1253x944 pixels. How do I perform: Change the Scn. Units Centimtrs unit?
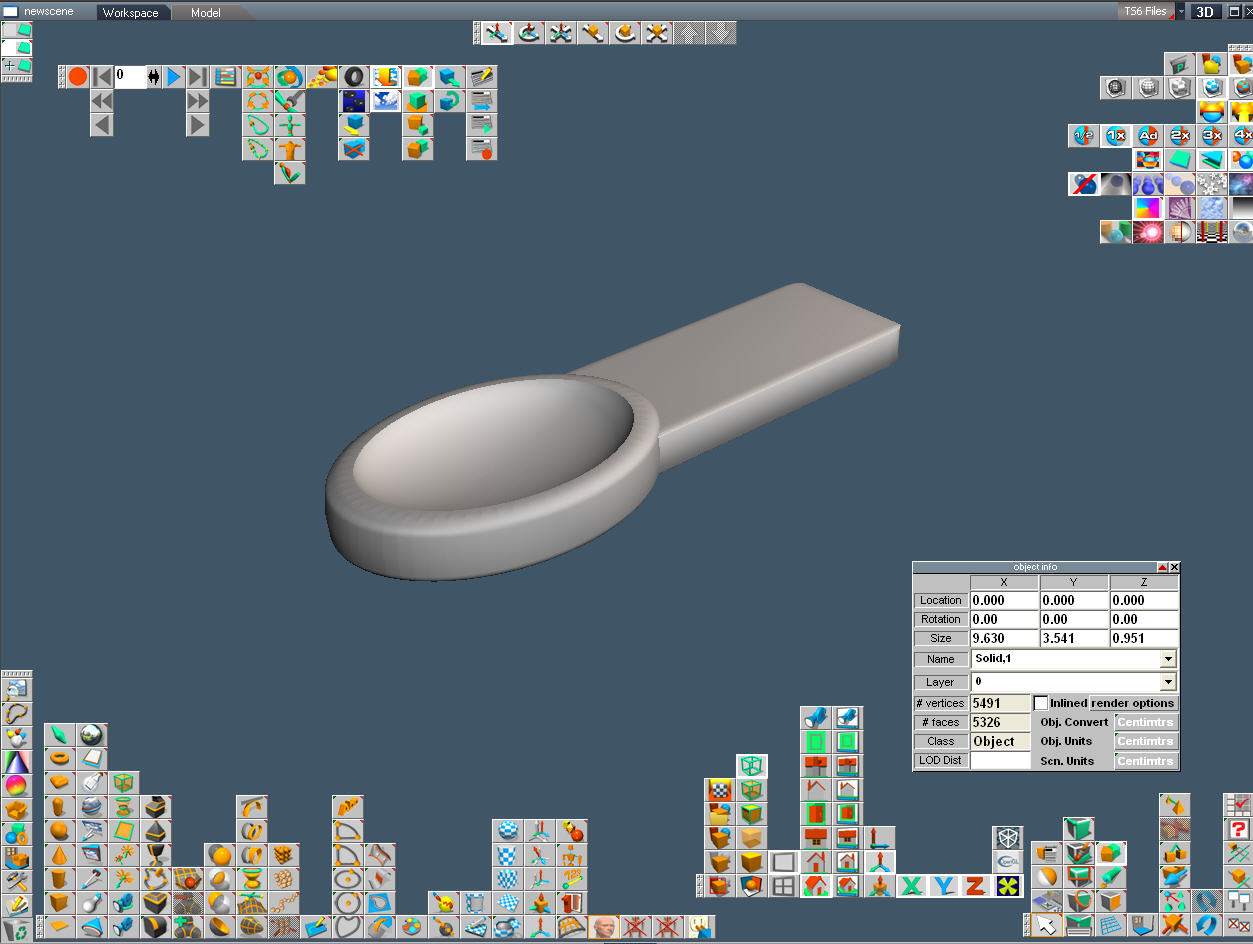[x=1145, y=761]
